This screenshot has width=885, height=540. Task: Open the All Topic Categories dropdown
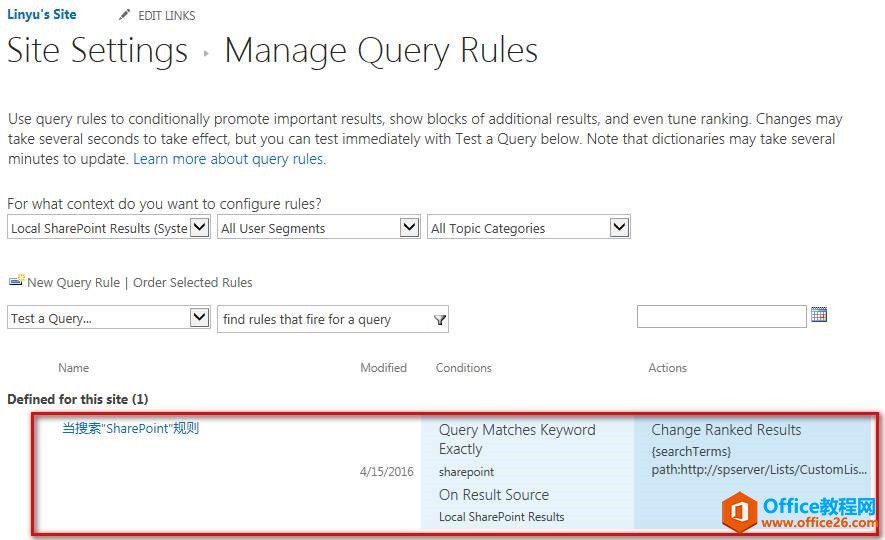click(x=528, y=228)
